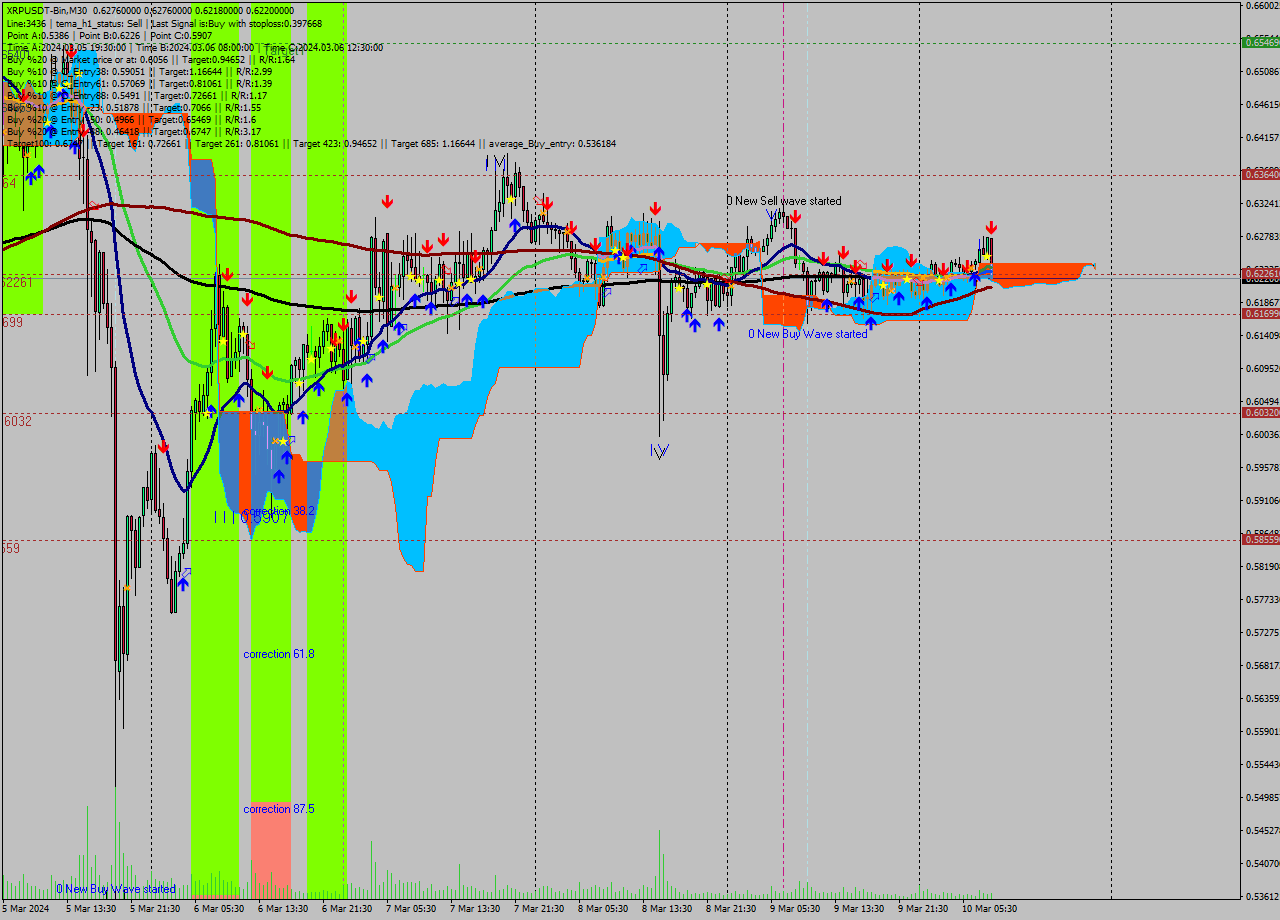The image size is (1280, 920).
Task: Select the '9 Mar 21:30' time axis label
Action: coord(923,909)
